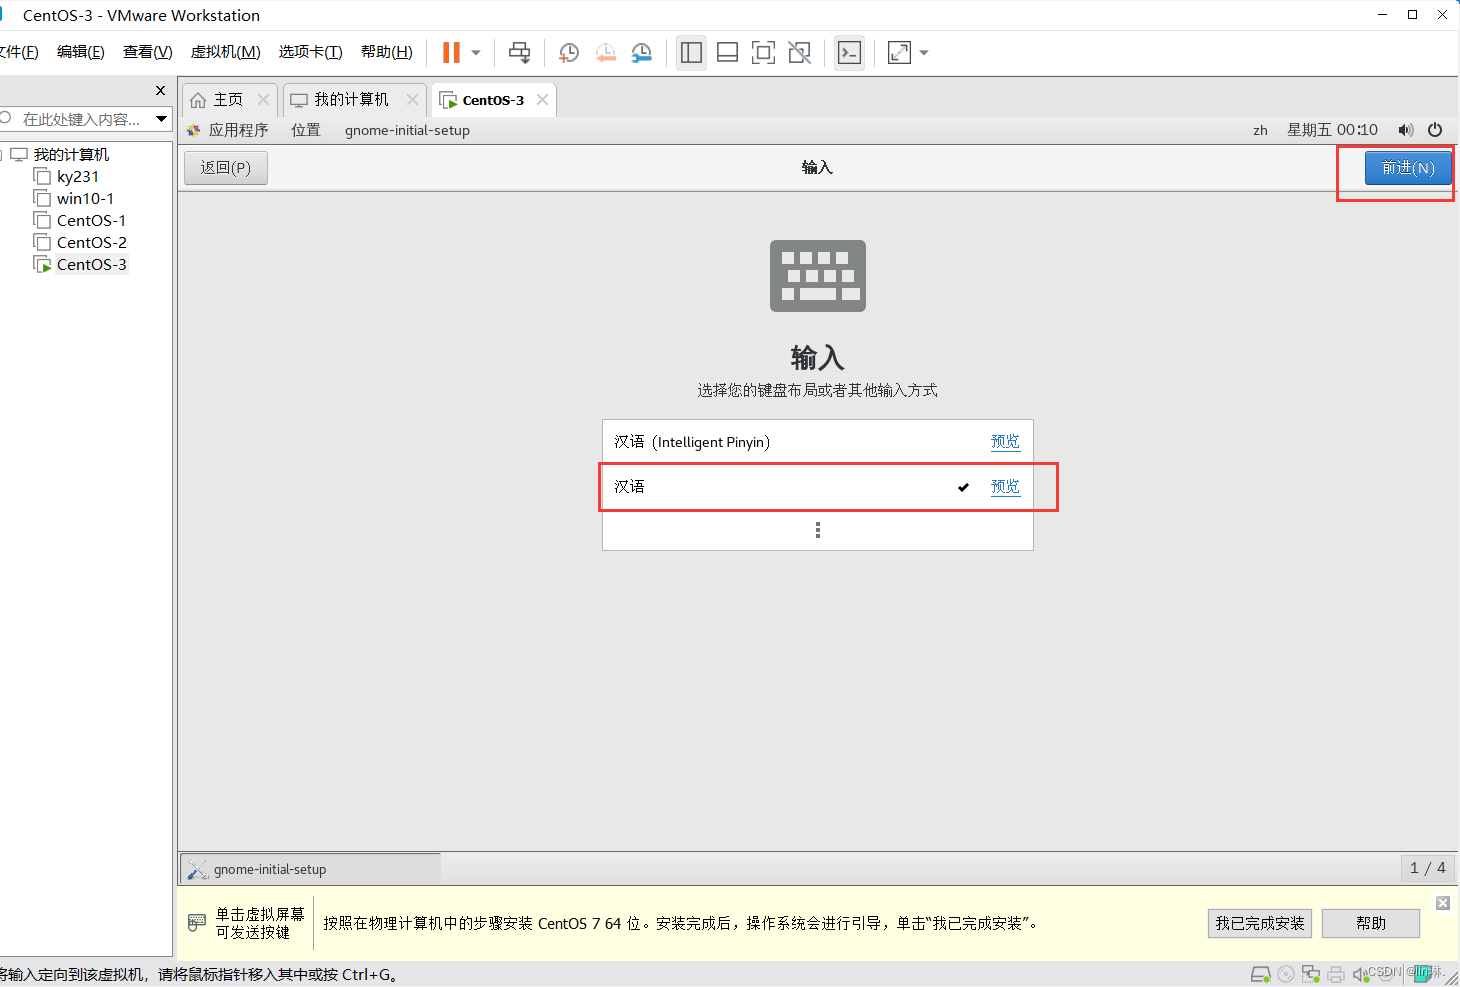Click the GNOME power icon
This screenshot has height=987, width=1460.
pos(1435,130)
